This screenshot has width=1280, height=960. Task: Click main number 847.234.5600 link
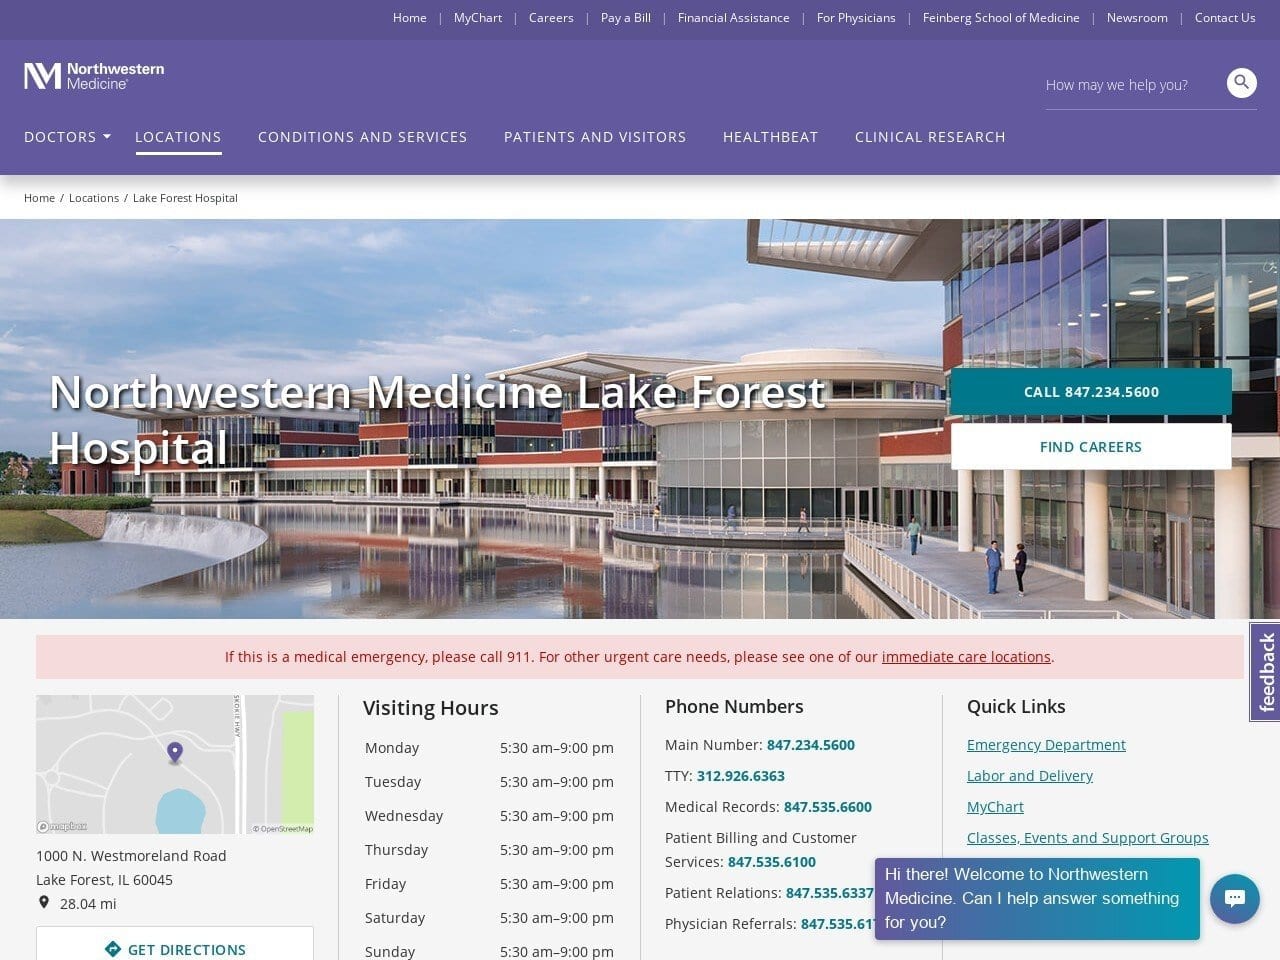coord(811,745)
